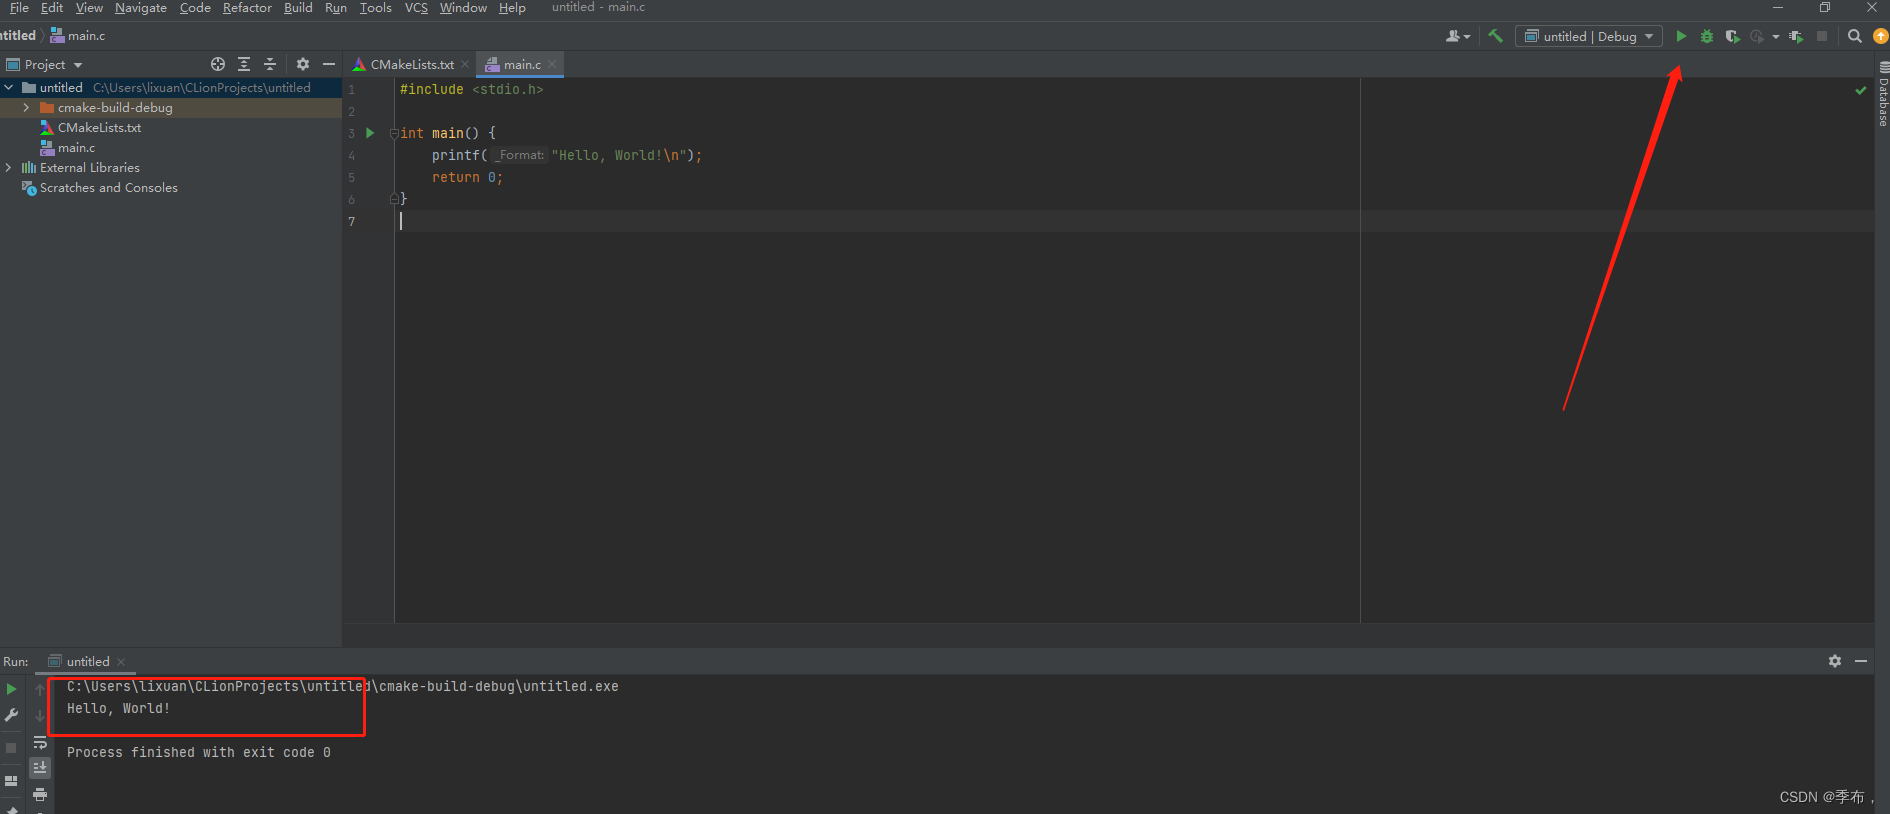Open the Project panel gear options
The width and height of the screenshot is (1890, 814).
point(303,64)
